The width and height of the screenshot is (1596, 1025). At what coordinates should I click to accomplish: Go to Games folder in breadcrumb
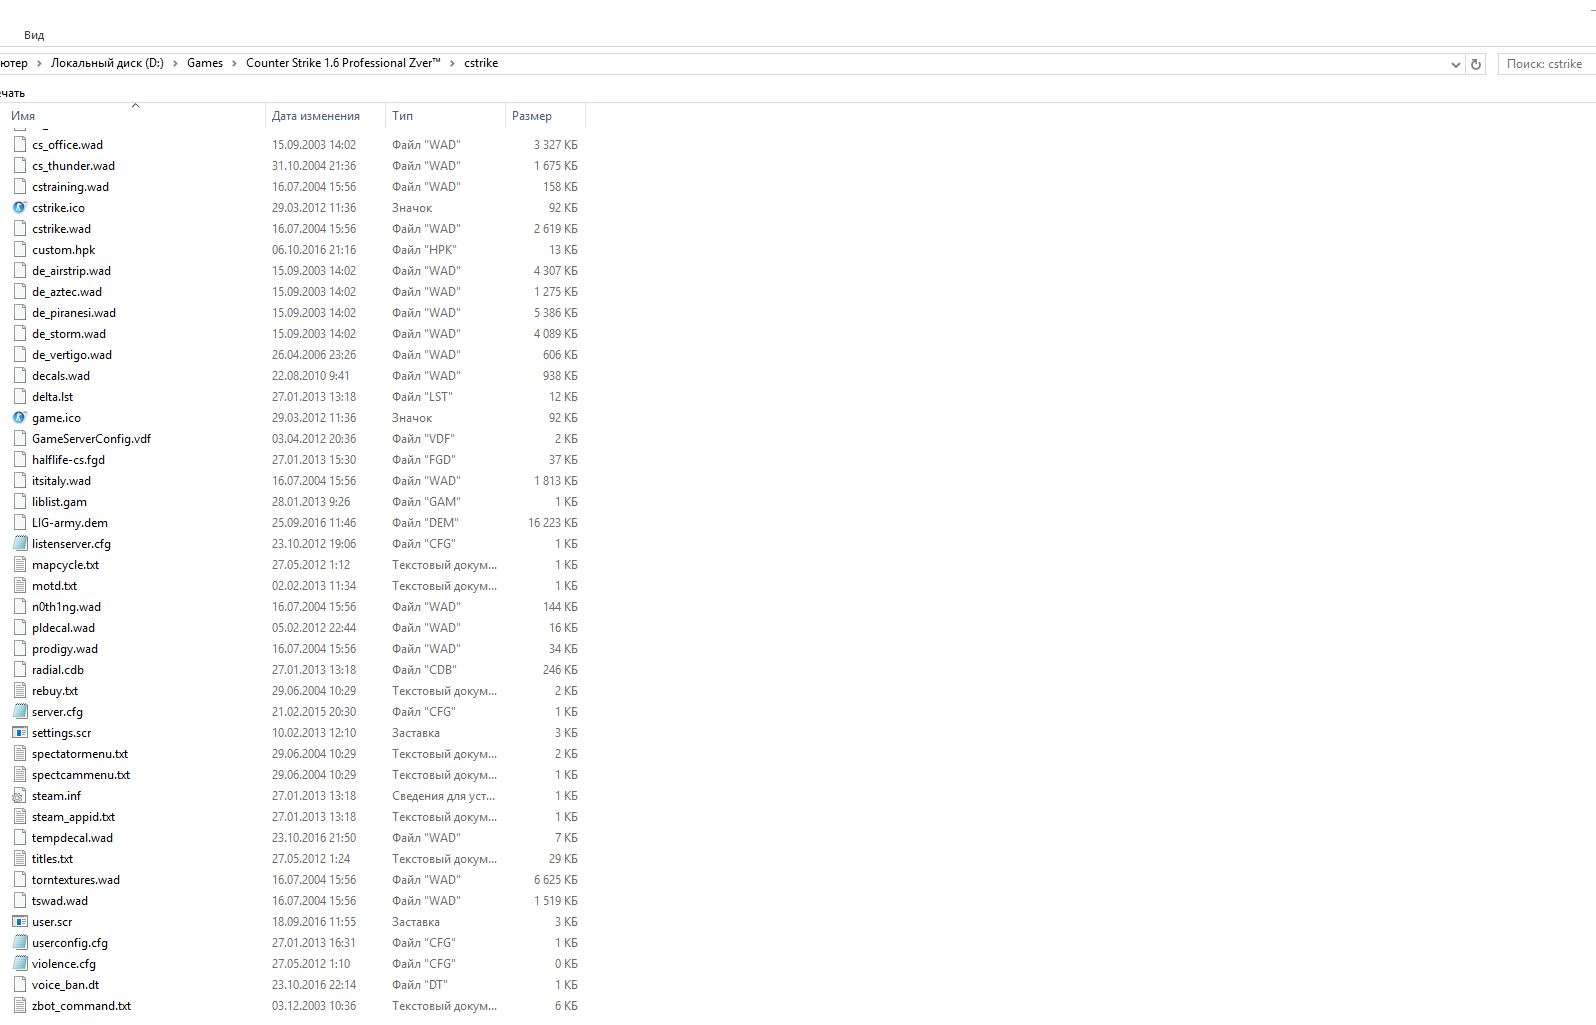tap(205, 63)
